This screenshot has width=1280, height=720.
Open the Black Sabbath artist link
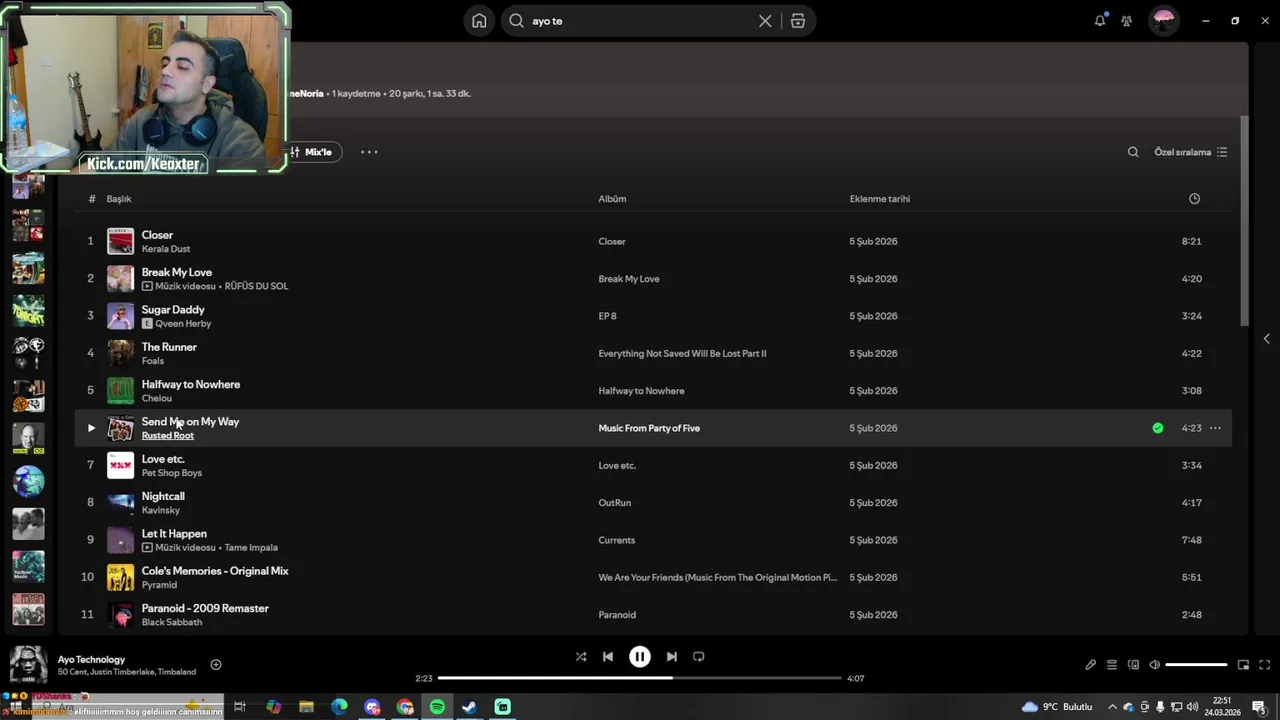pyautogui.click(x=171, y=622)
